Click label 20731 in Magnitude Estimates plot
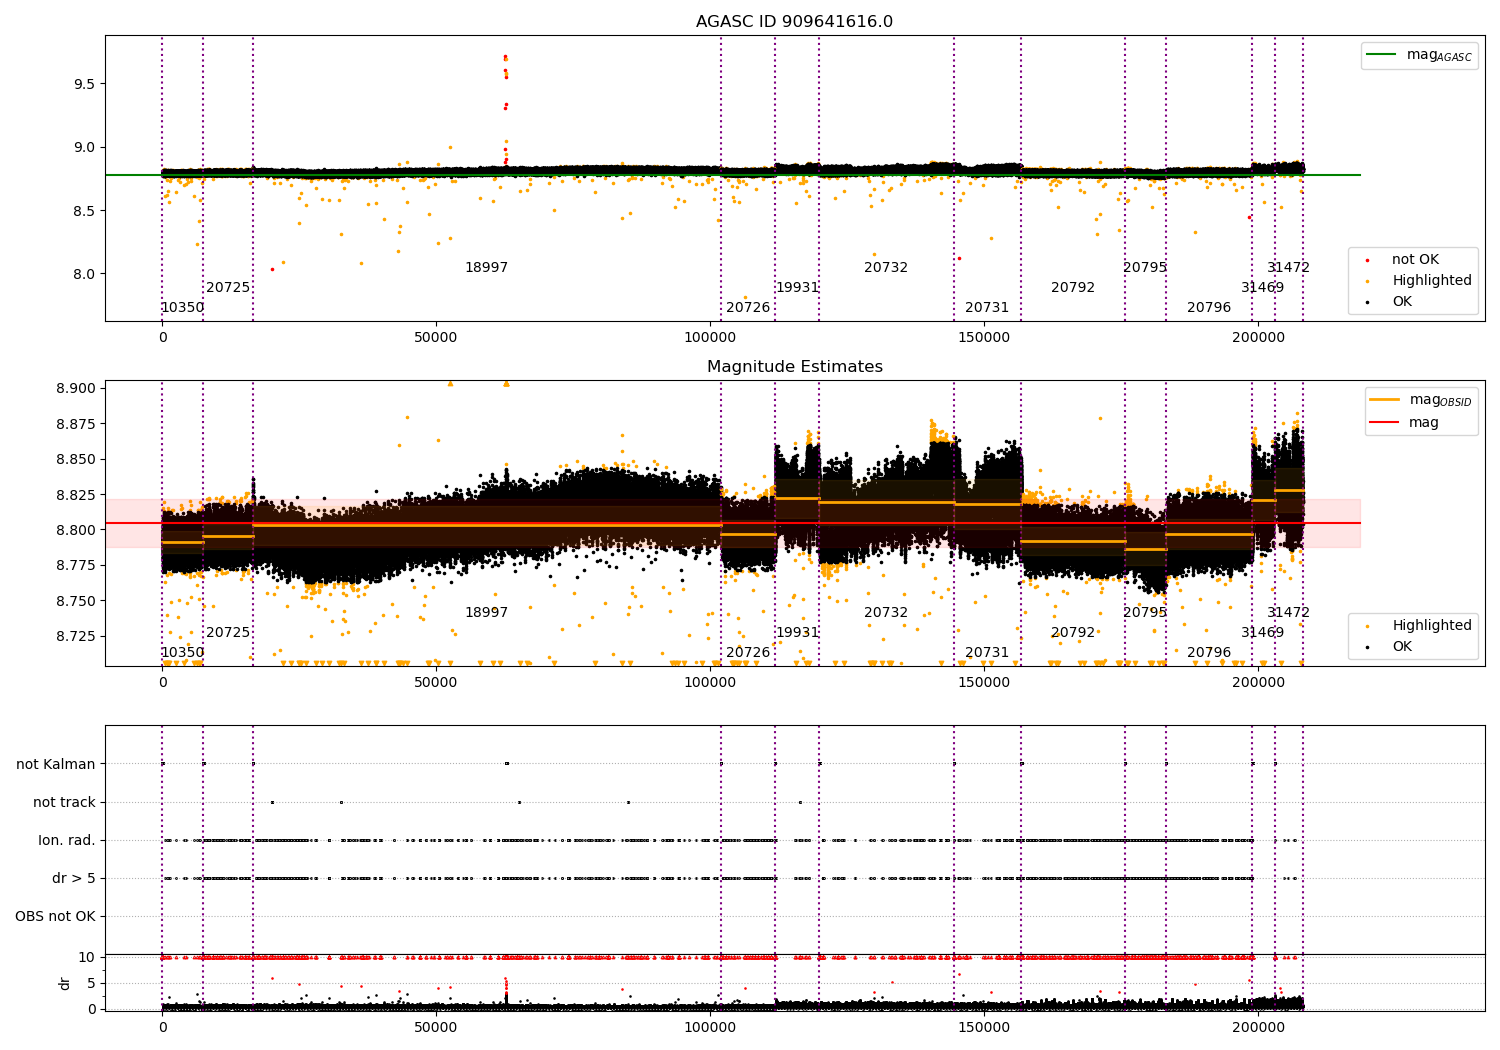Viewport: 1500px width, 1050px height. tap(987, 653)
